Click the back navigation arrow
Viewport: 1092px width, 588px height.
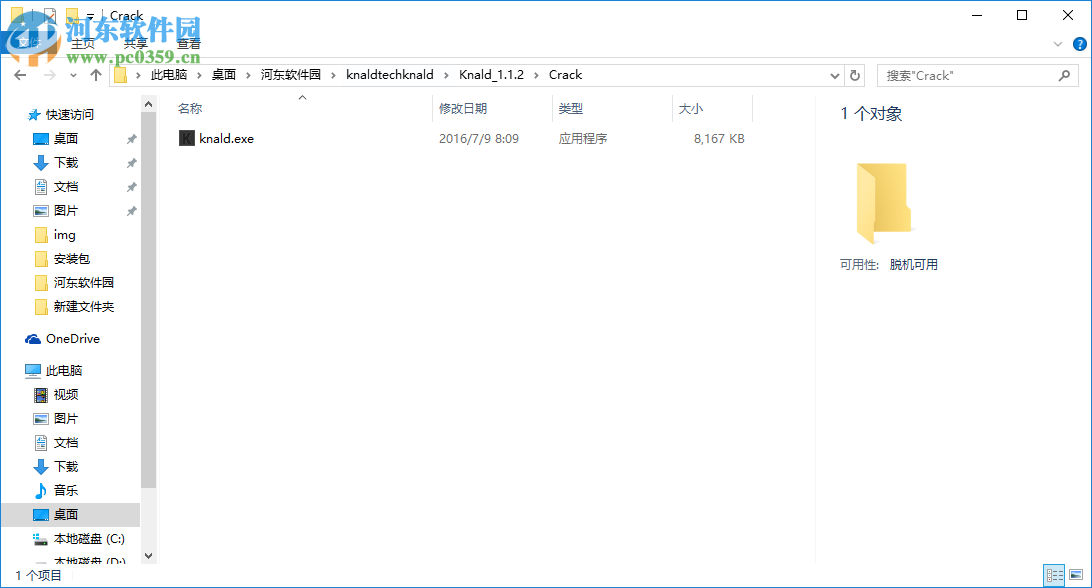19,75
